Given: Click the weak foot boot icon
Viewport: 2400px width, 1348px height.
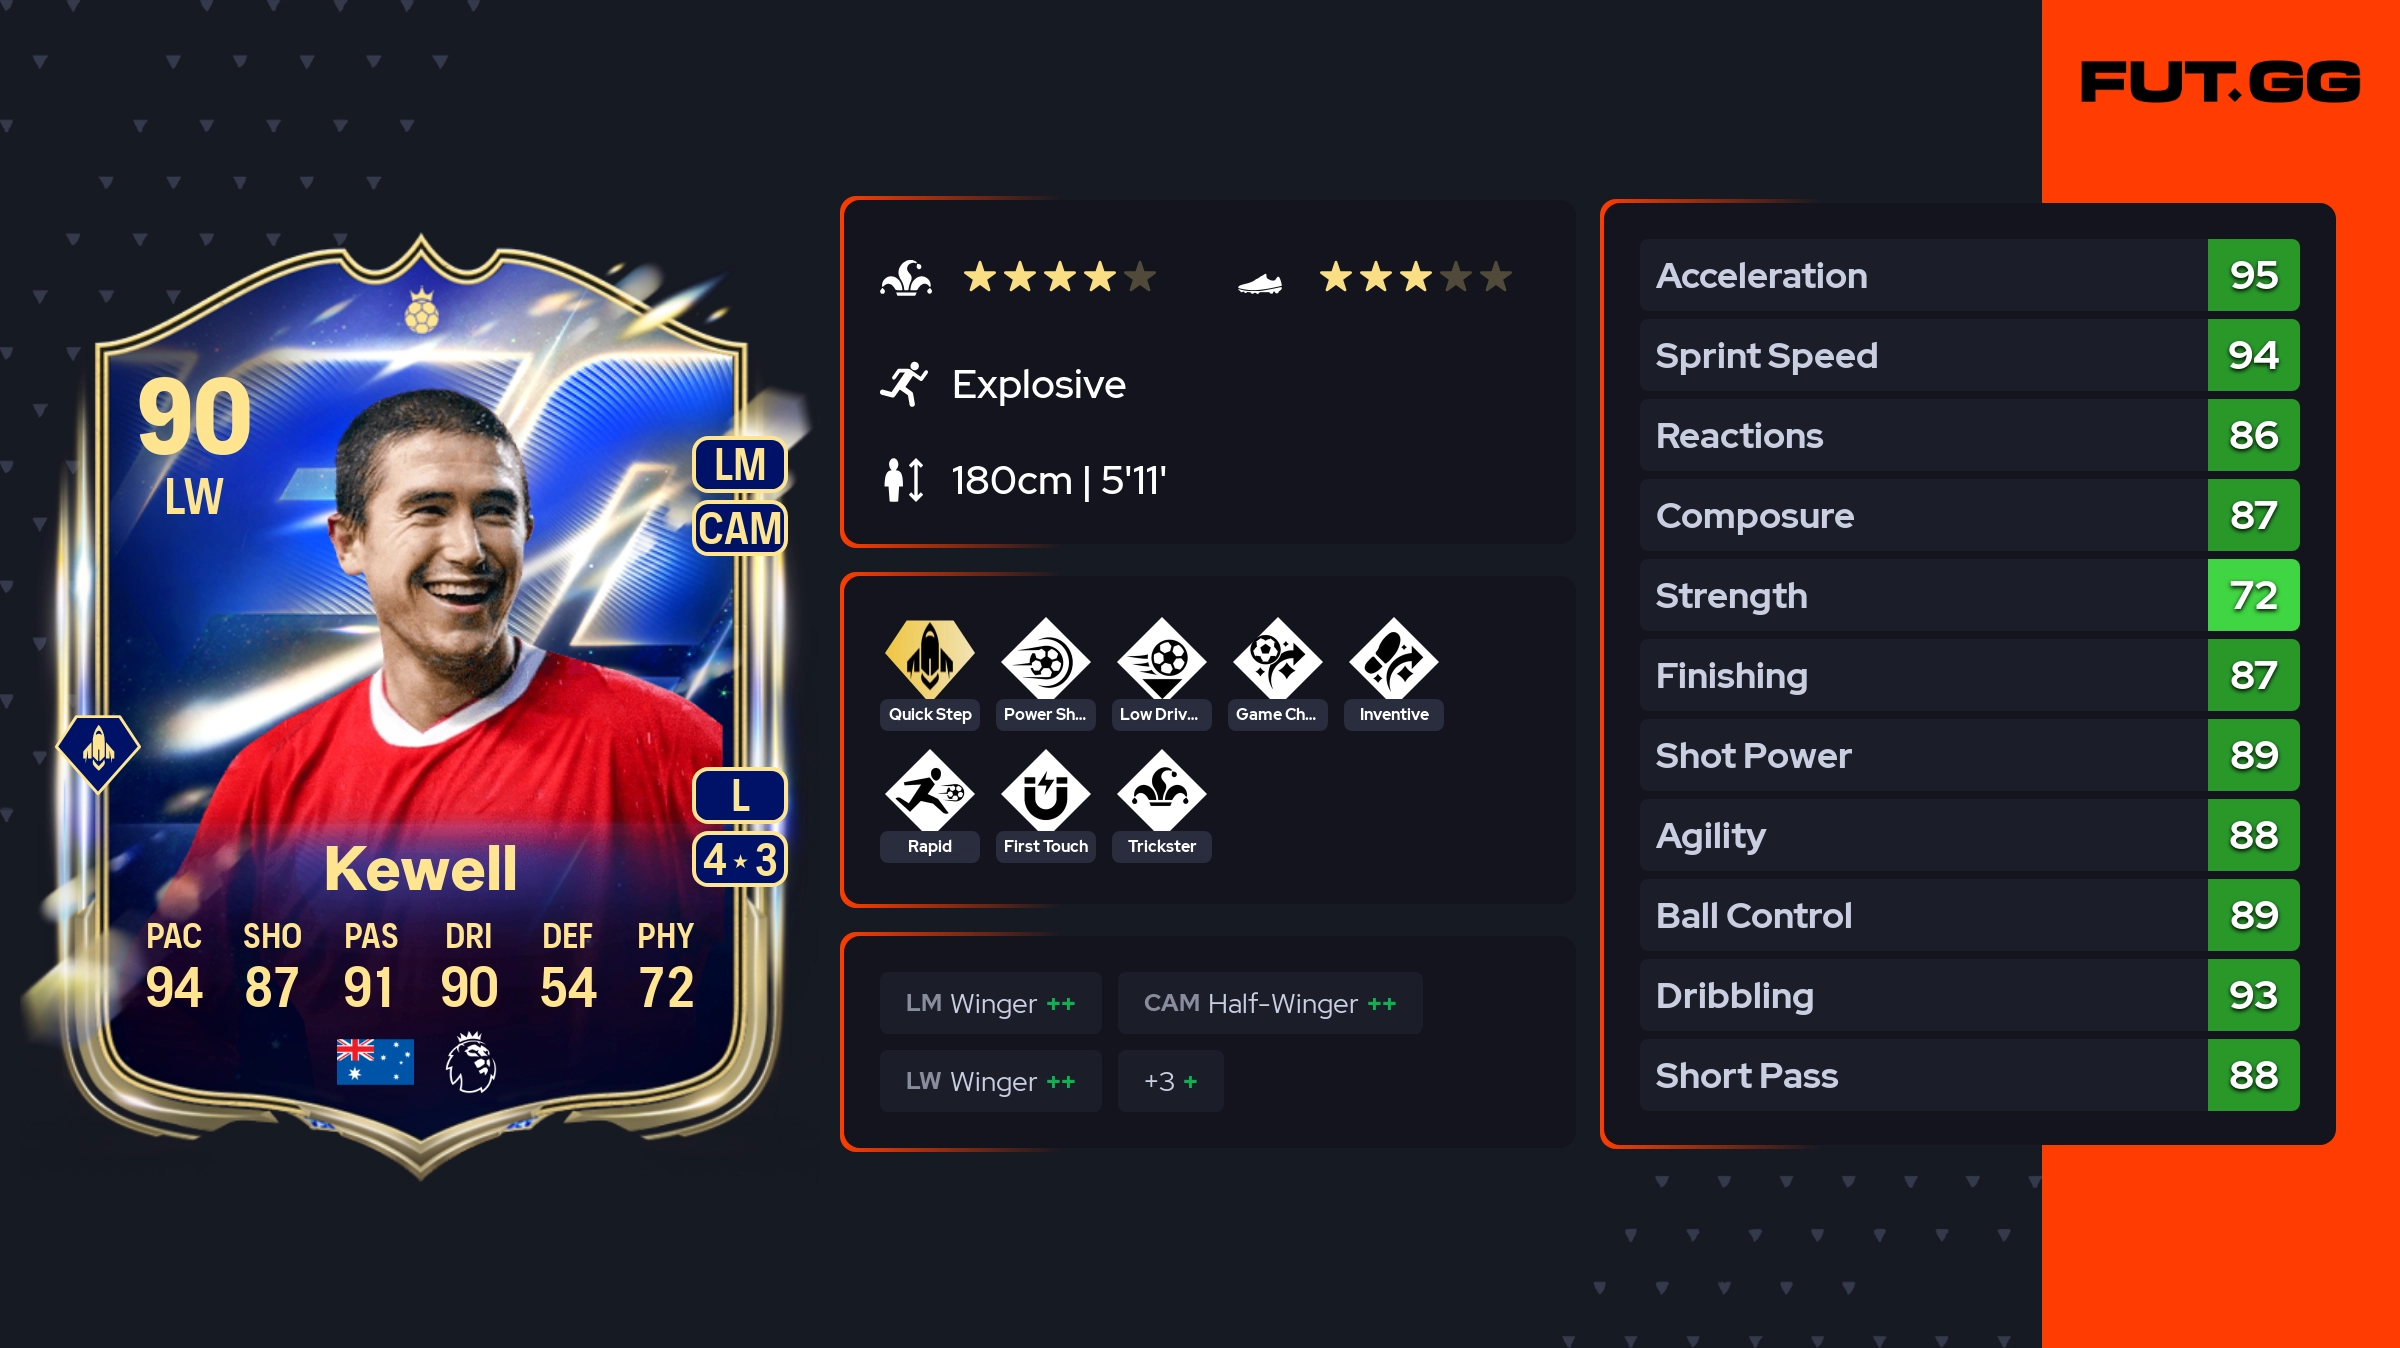Looking at the screenshot, I should click(x=1260, y=284).
